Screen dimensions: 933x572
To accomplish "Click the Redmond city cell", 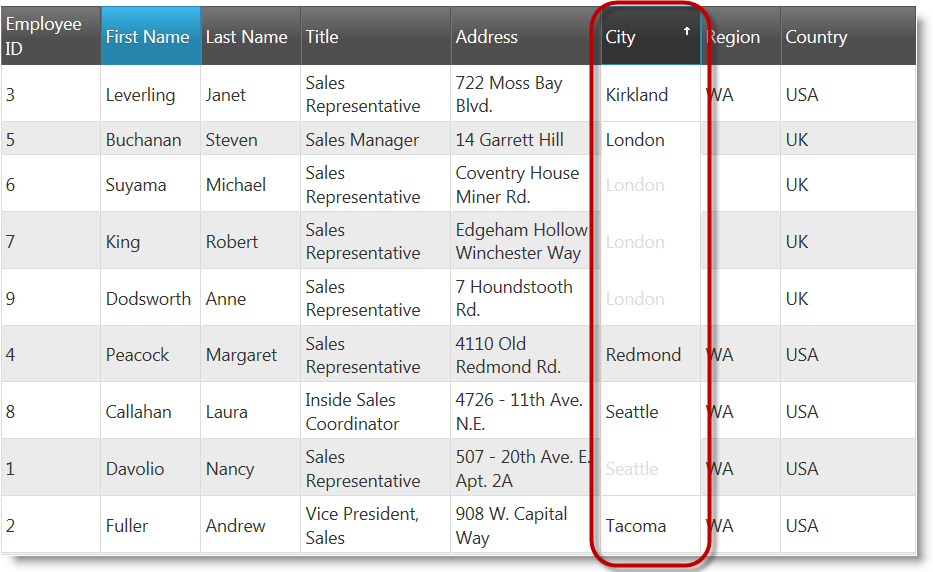I will (643, 355).
